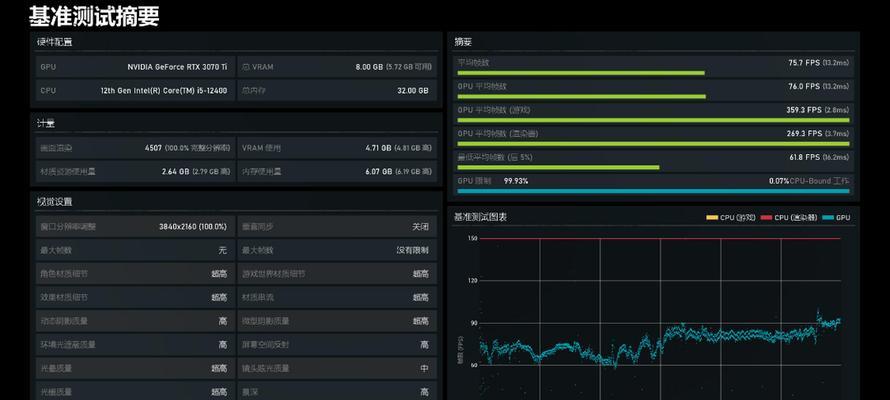This screenshot has height=400, width=890.
Task: Click the 游戏世界材质细节 setting row
Action: click(x=337, y=274)
